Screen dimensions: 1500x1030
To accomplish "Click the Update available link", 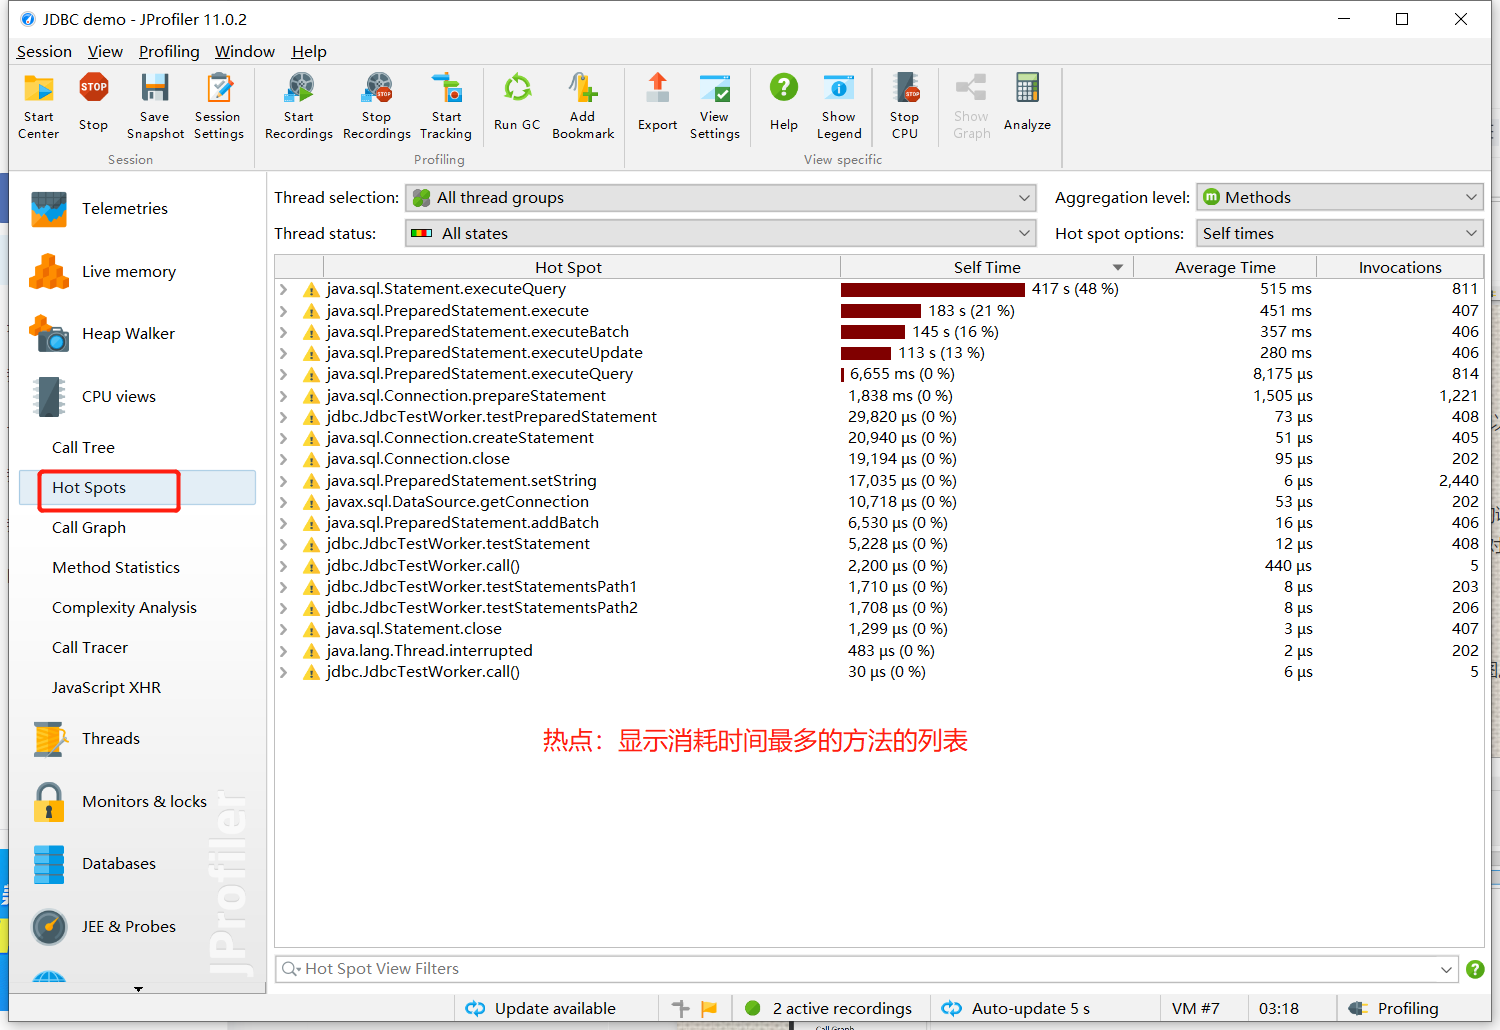I will (x=554, y=1007).
